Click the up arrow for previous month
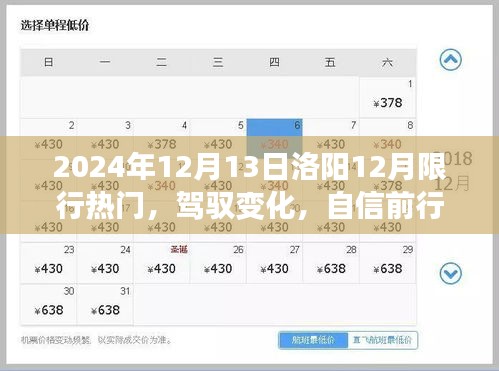499x371 pixels. [x=451, y=60]
